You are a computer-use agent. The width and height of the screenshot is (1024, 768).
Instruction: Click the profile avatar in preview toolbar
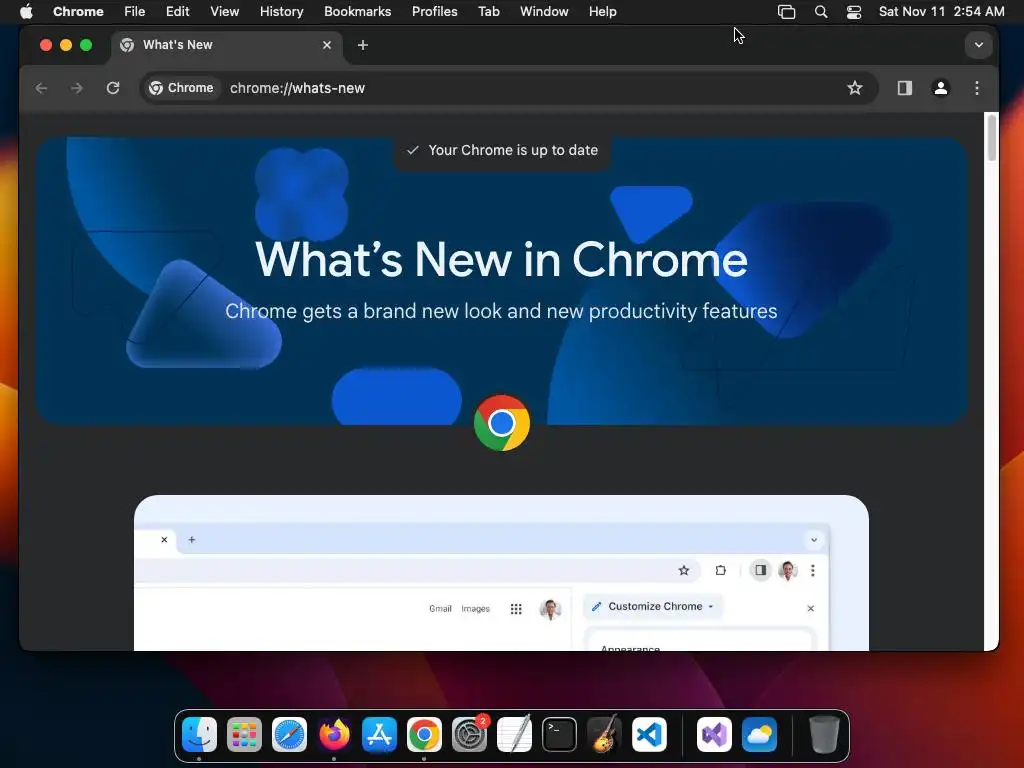tap(788, 571)
